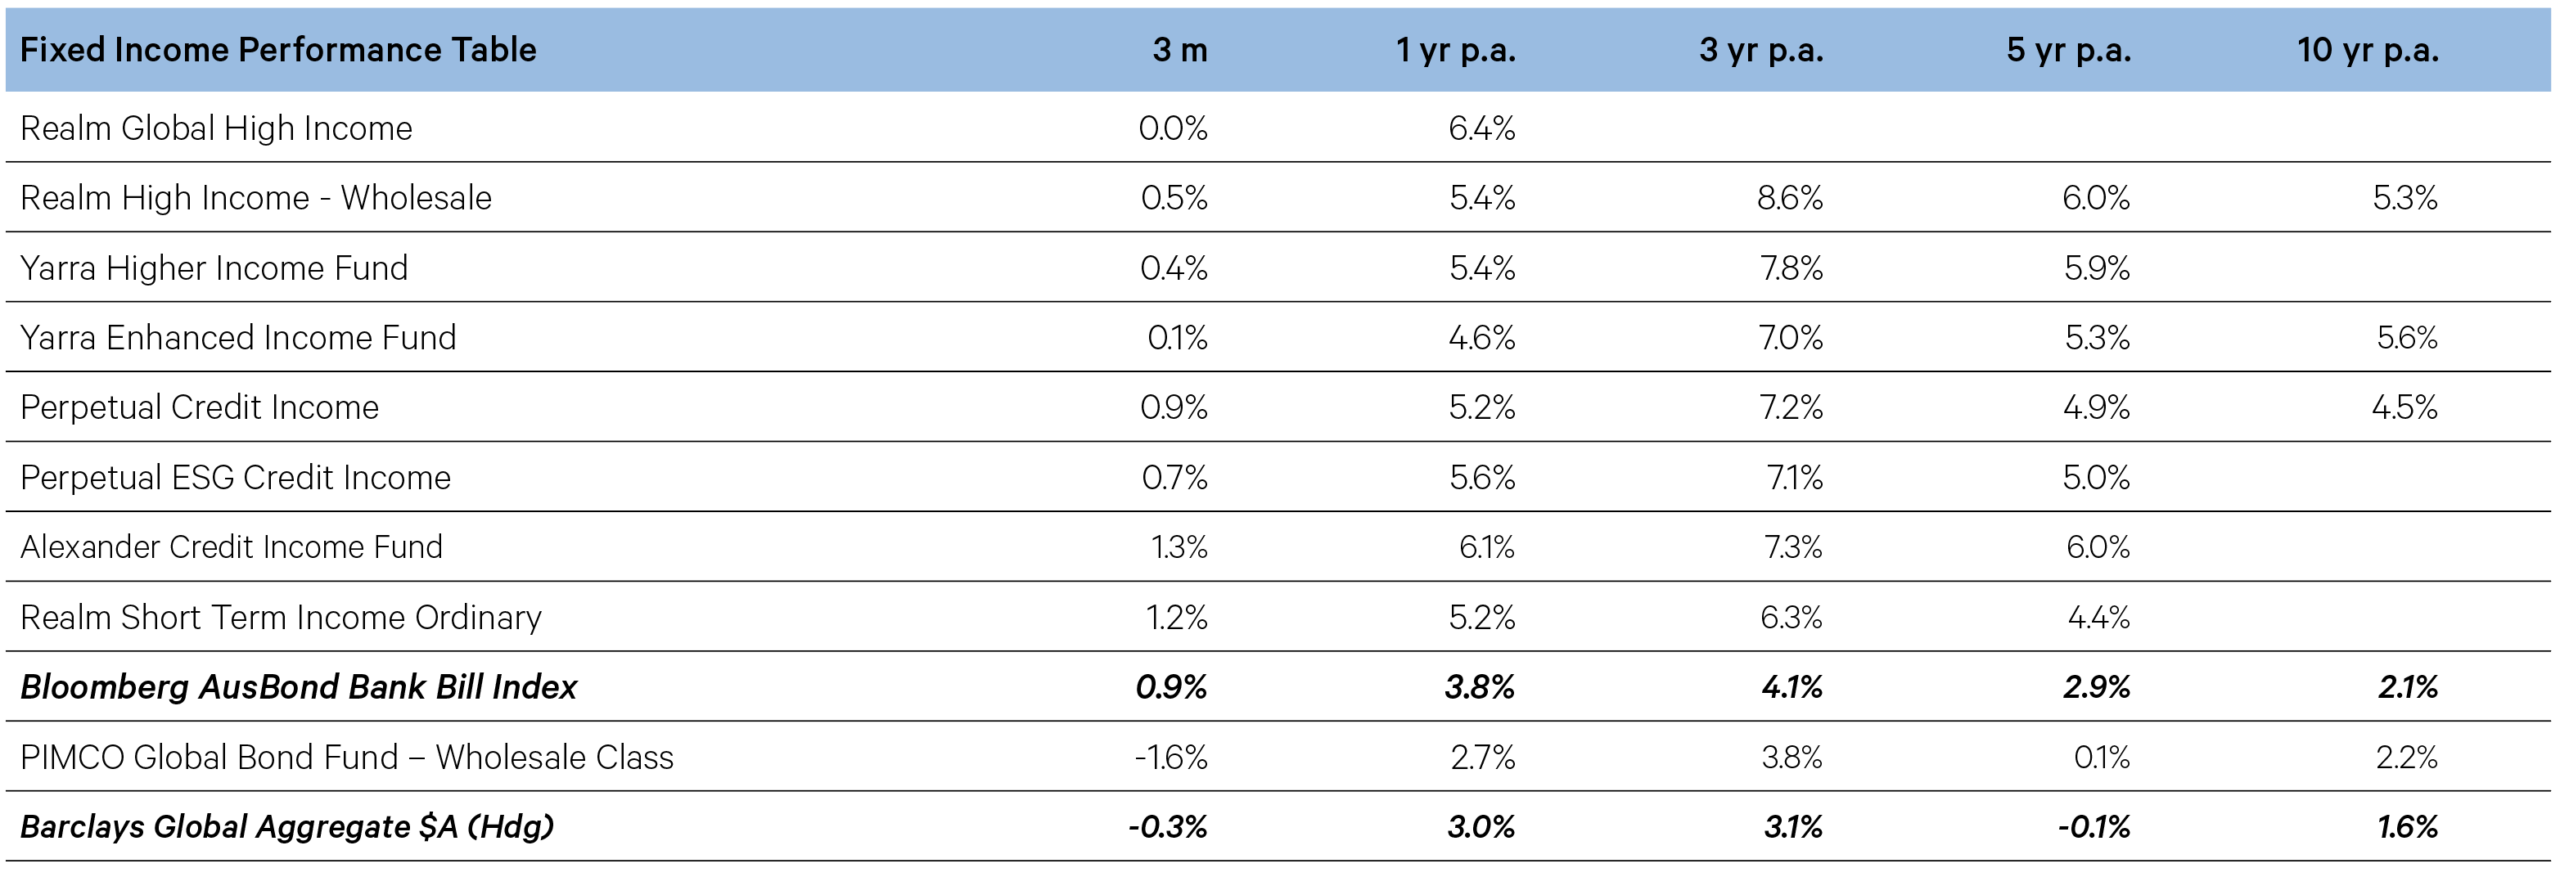This screenshot has width=2560, height=877.
Task: Click Realm Global High Income's 6.4% value
Action: pyautogui.click(x=1481, y=128)
